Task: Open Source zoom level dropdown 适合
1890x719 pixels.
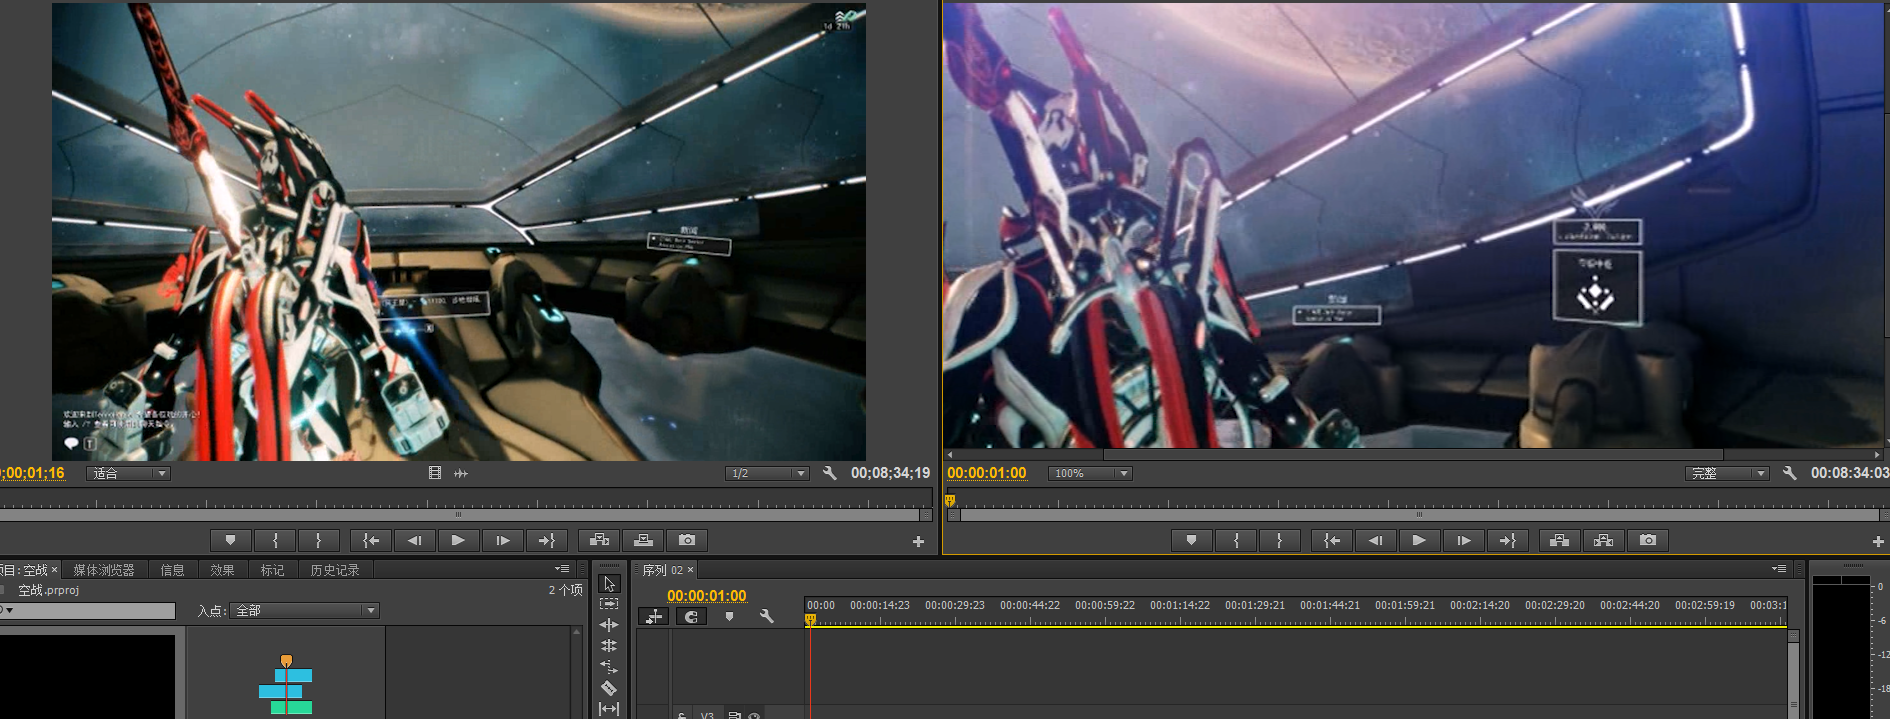Action: 128,473
